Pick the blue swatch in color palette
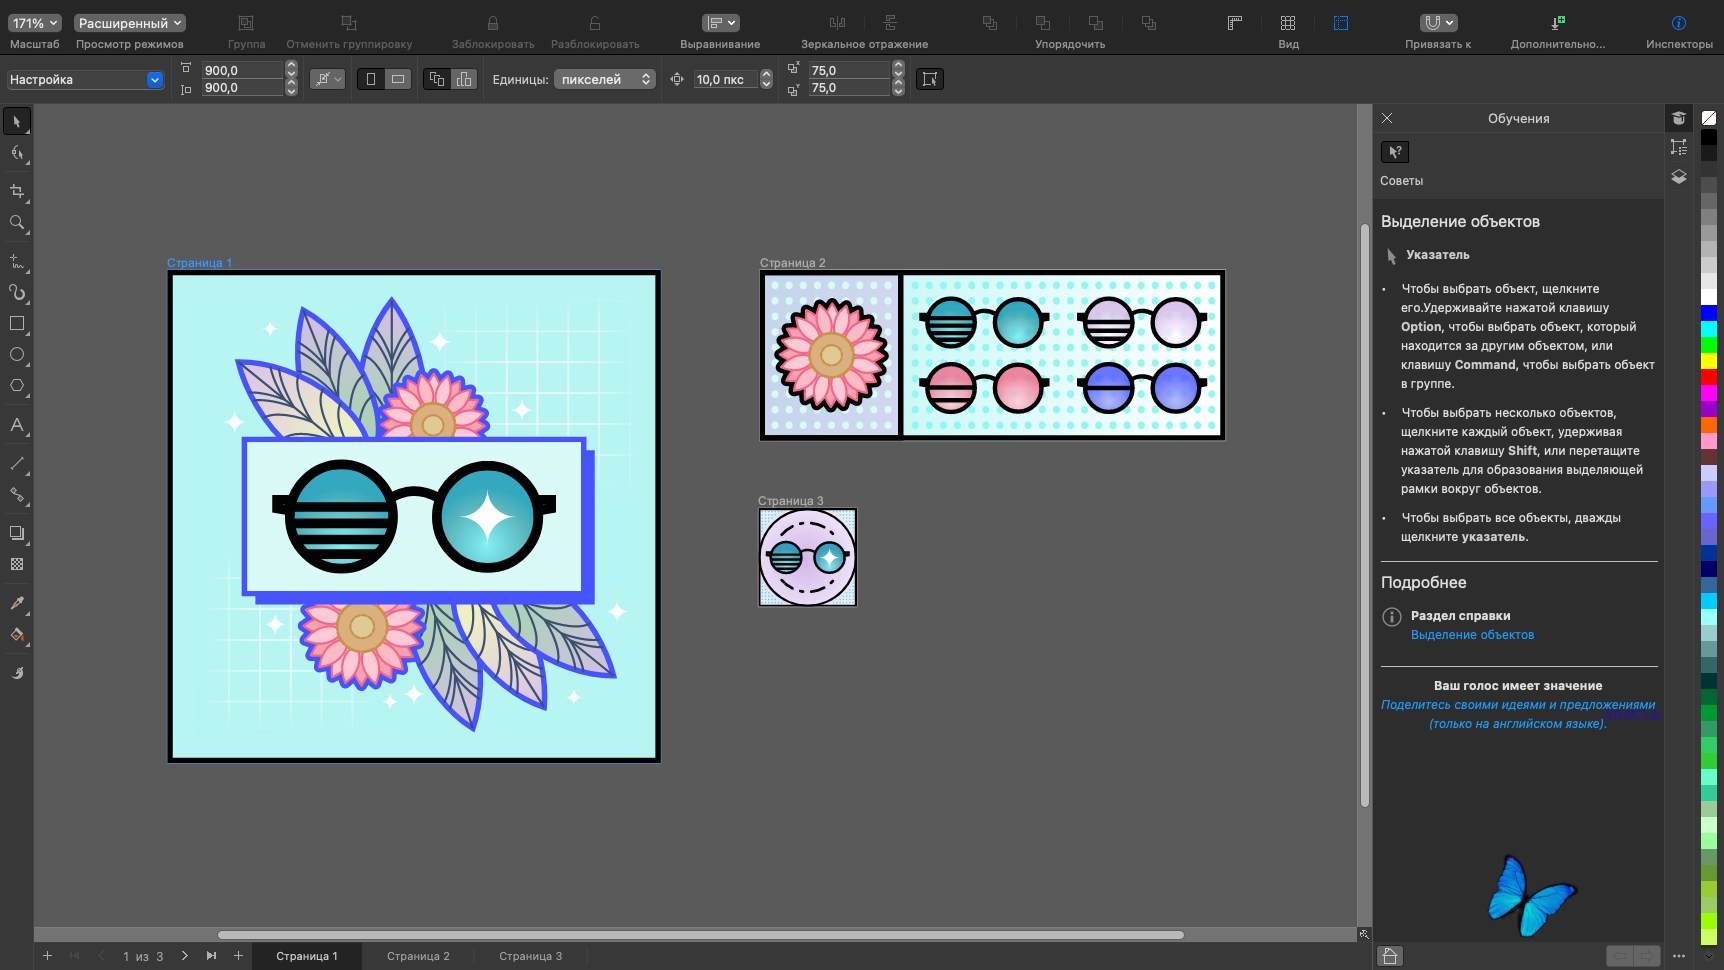Viewport: 1724px width, 970px height. [1709, 313]
